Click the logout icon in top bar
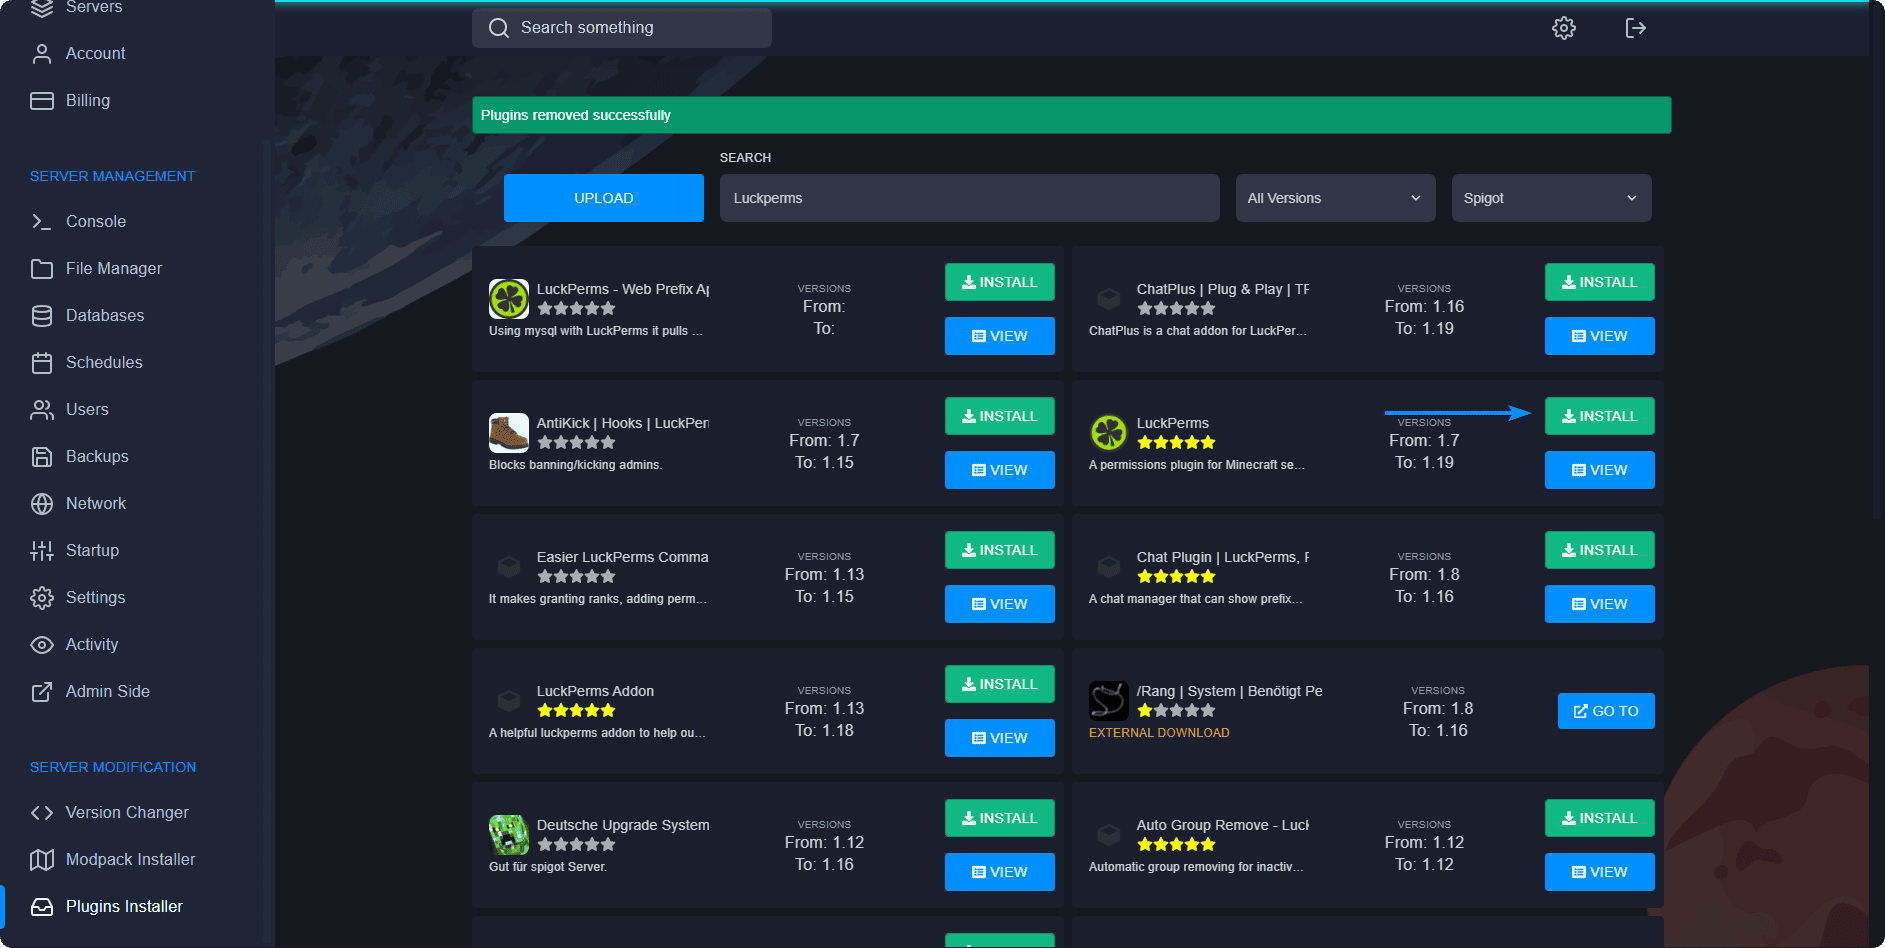This screenshot has height=948, width=1885. click(1635, 28)
